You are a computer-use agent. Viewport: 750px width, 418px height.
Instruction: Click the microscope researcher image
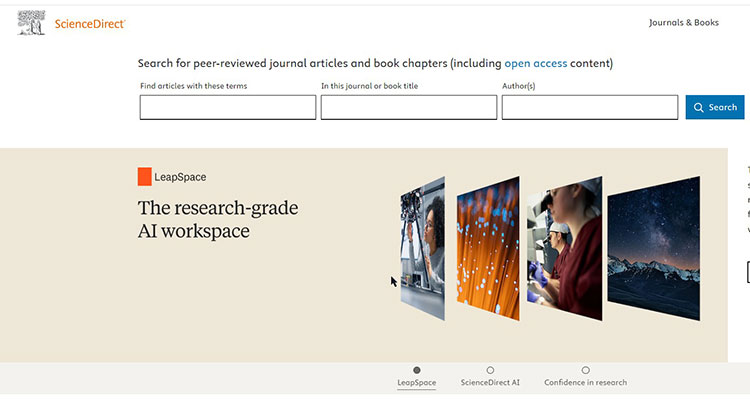pyautogui.click(x=564, y=246)
